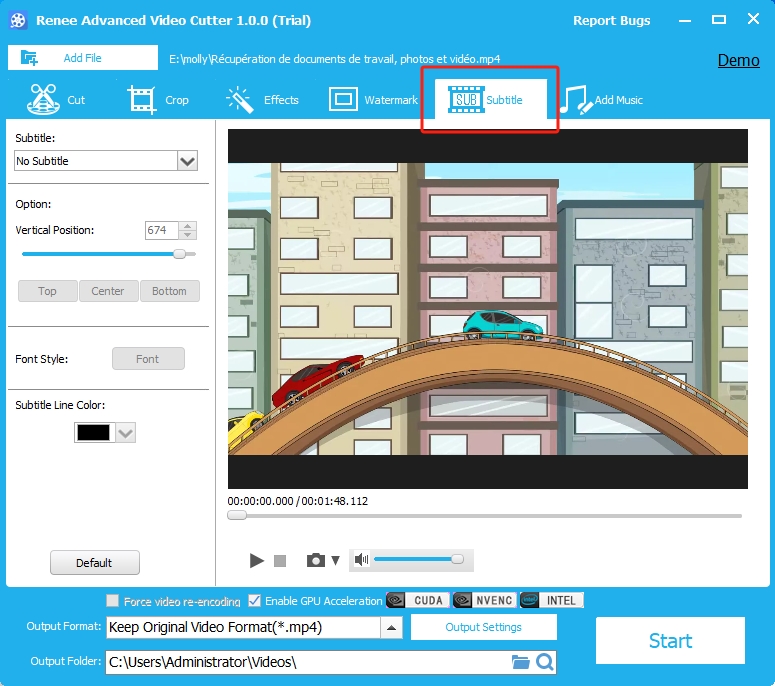Click the play button under the video
Screen dimensions: 775x686
tap(257, 561)
